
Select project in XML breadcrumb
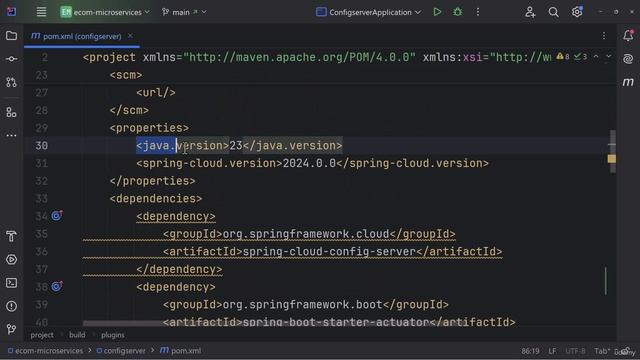pos(42,335)
